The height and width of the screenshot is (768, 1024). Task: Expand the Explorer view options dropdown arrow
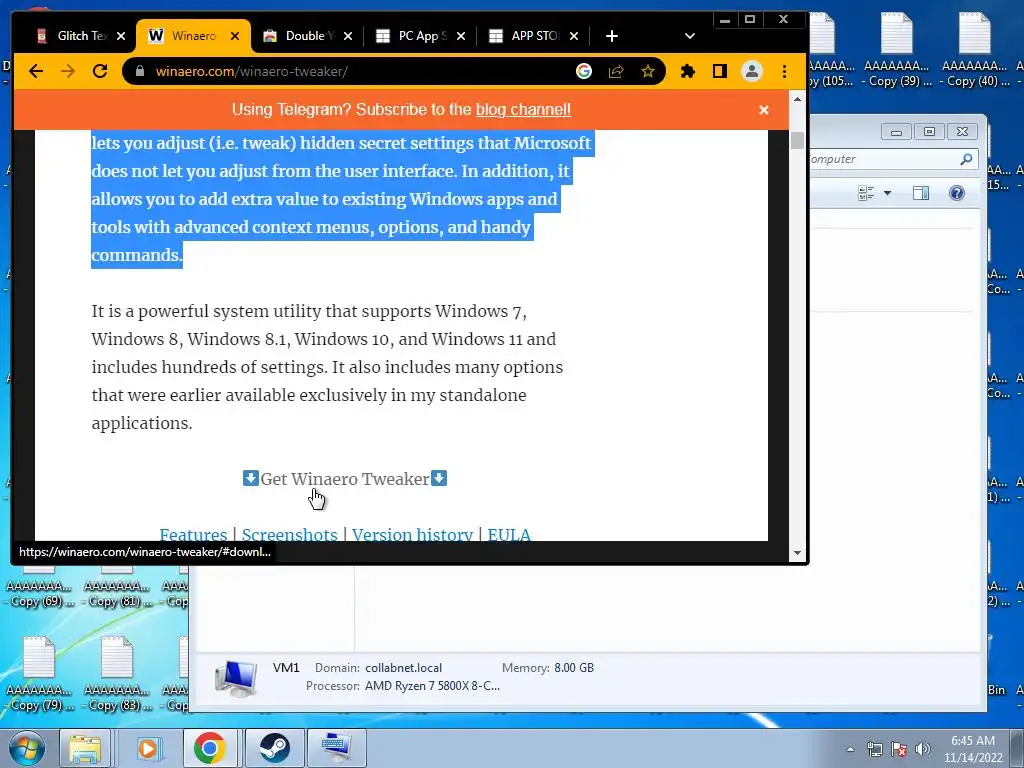(x=887, y=193)
